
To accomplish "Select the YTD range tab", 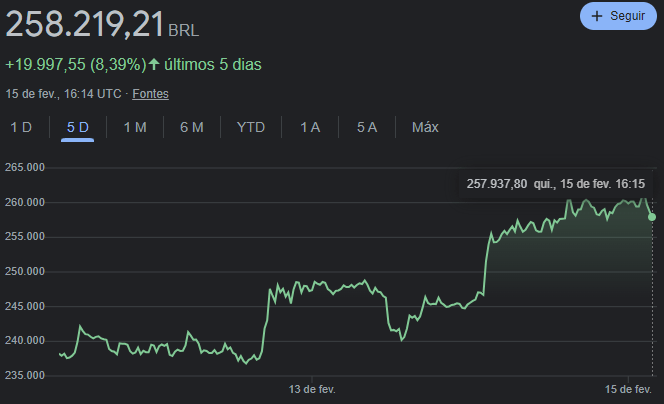I will pyautogui.click(x=251, y=127).
